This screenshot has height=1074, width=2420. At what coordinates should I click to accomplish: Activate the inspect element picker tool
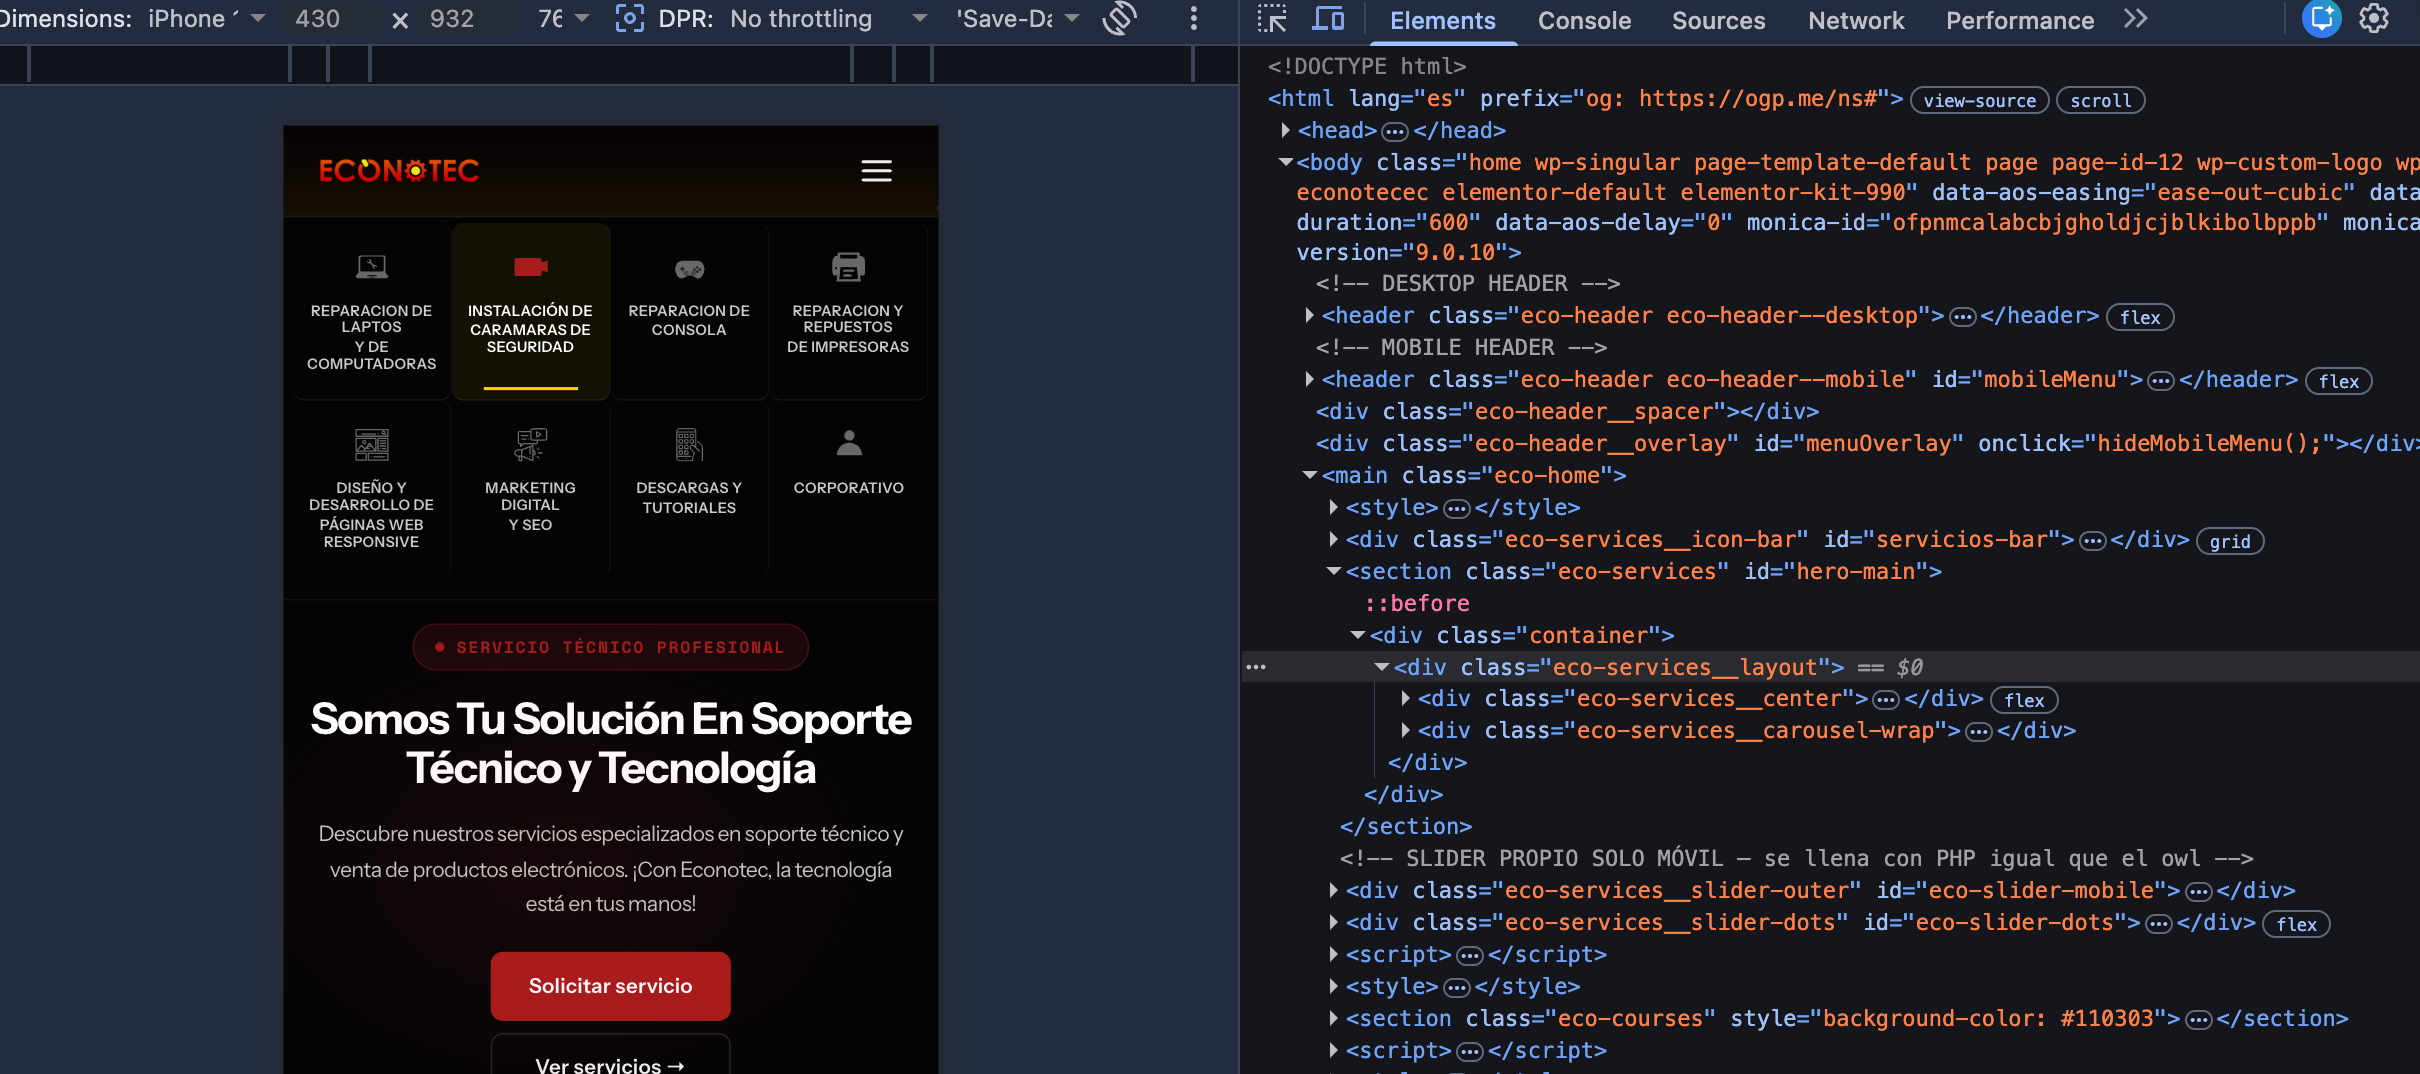pos(1272,19)
